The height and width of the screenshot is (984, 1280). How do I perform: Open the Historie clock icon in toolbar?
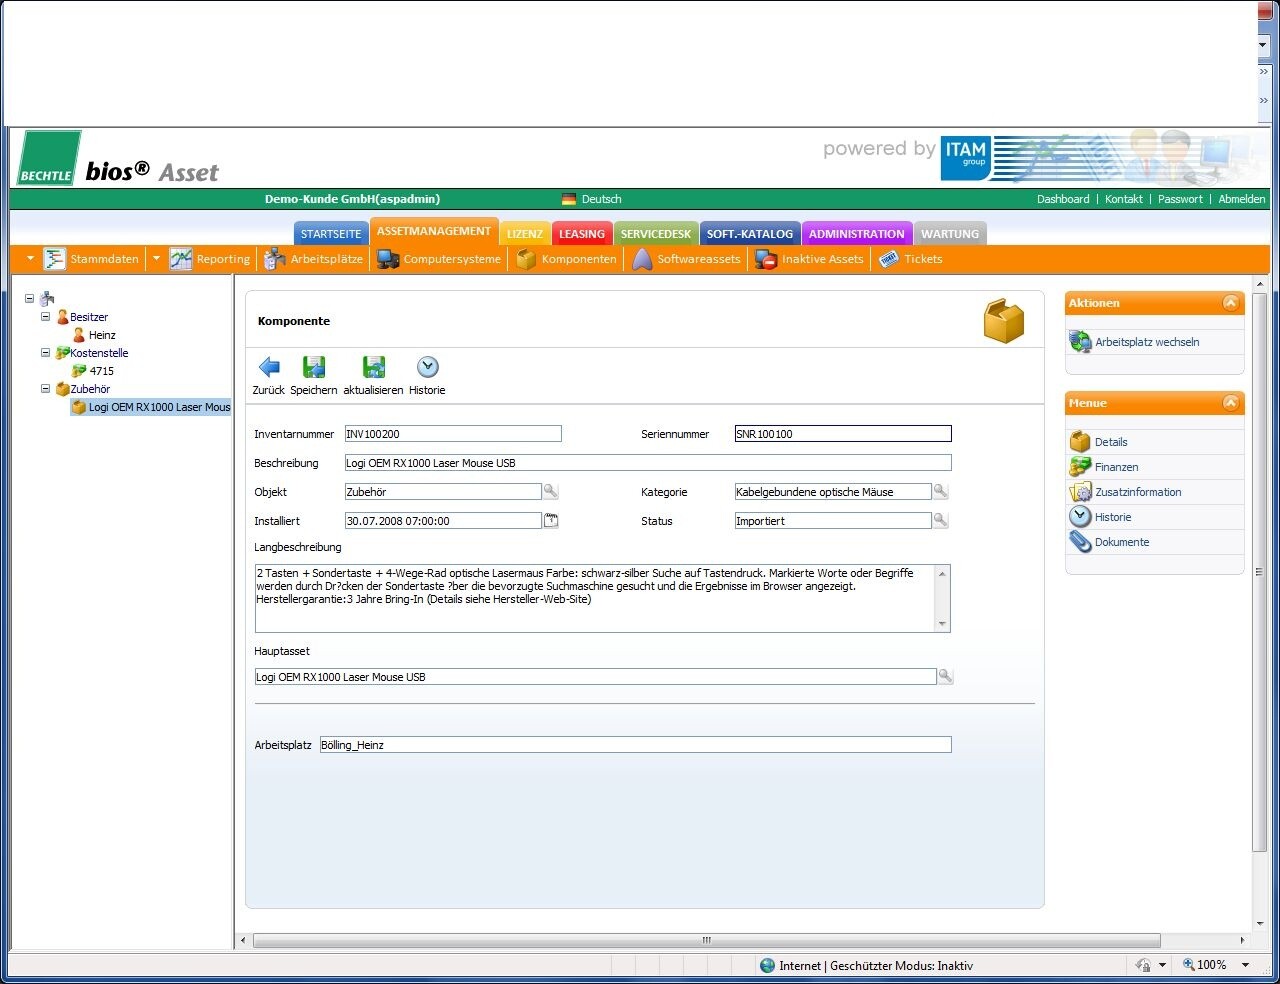[427, 368]
